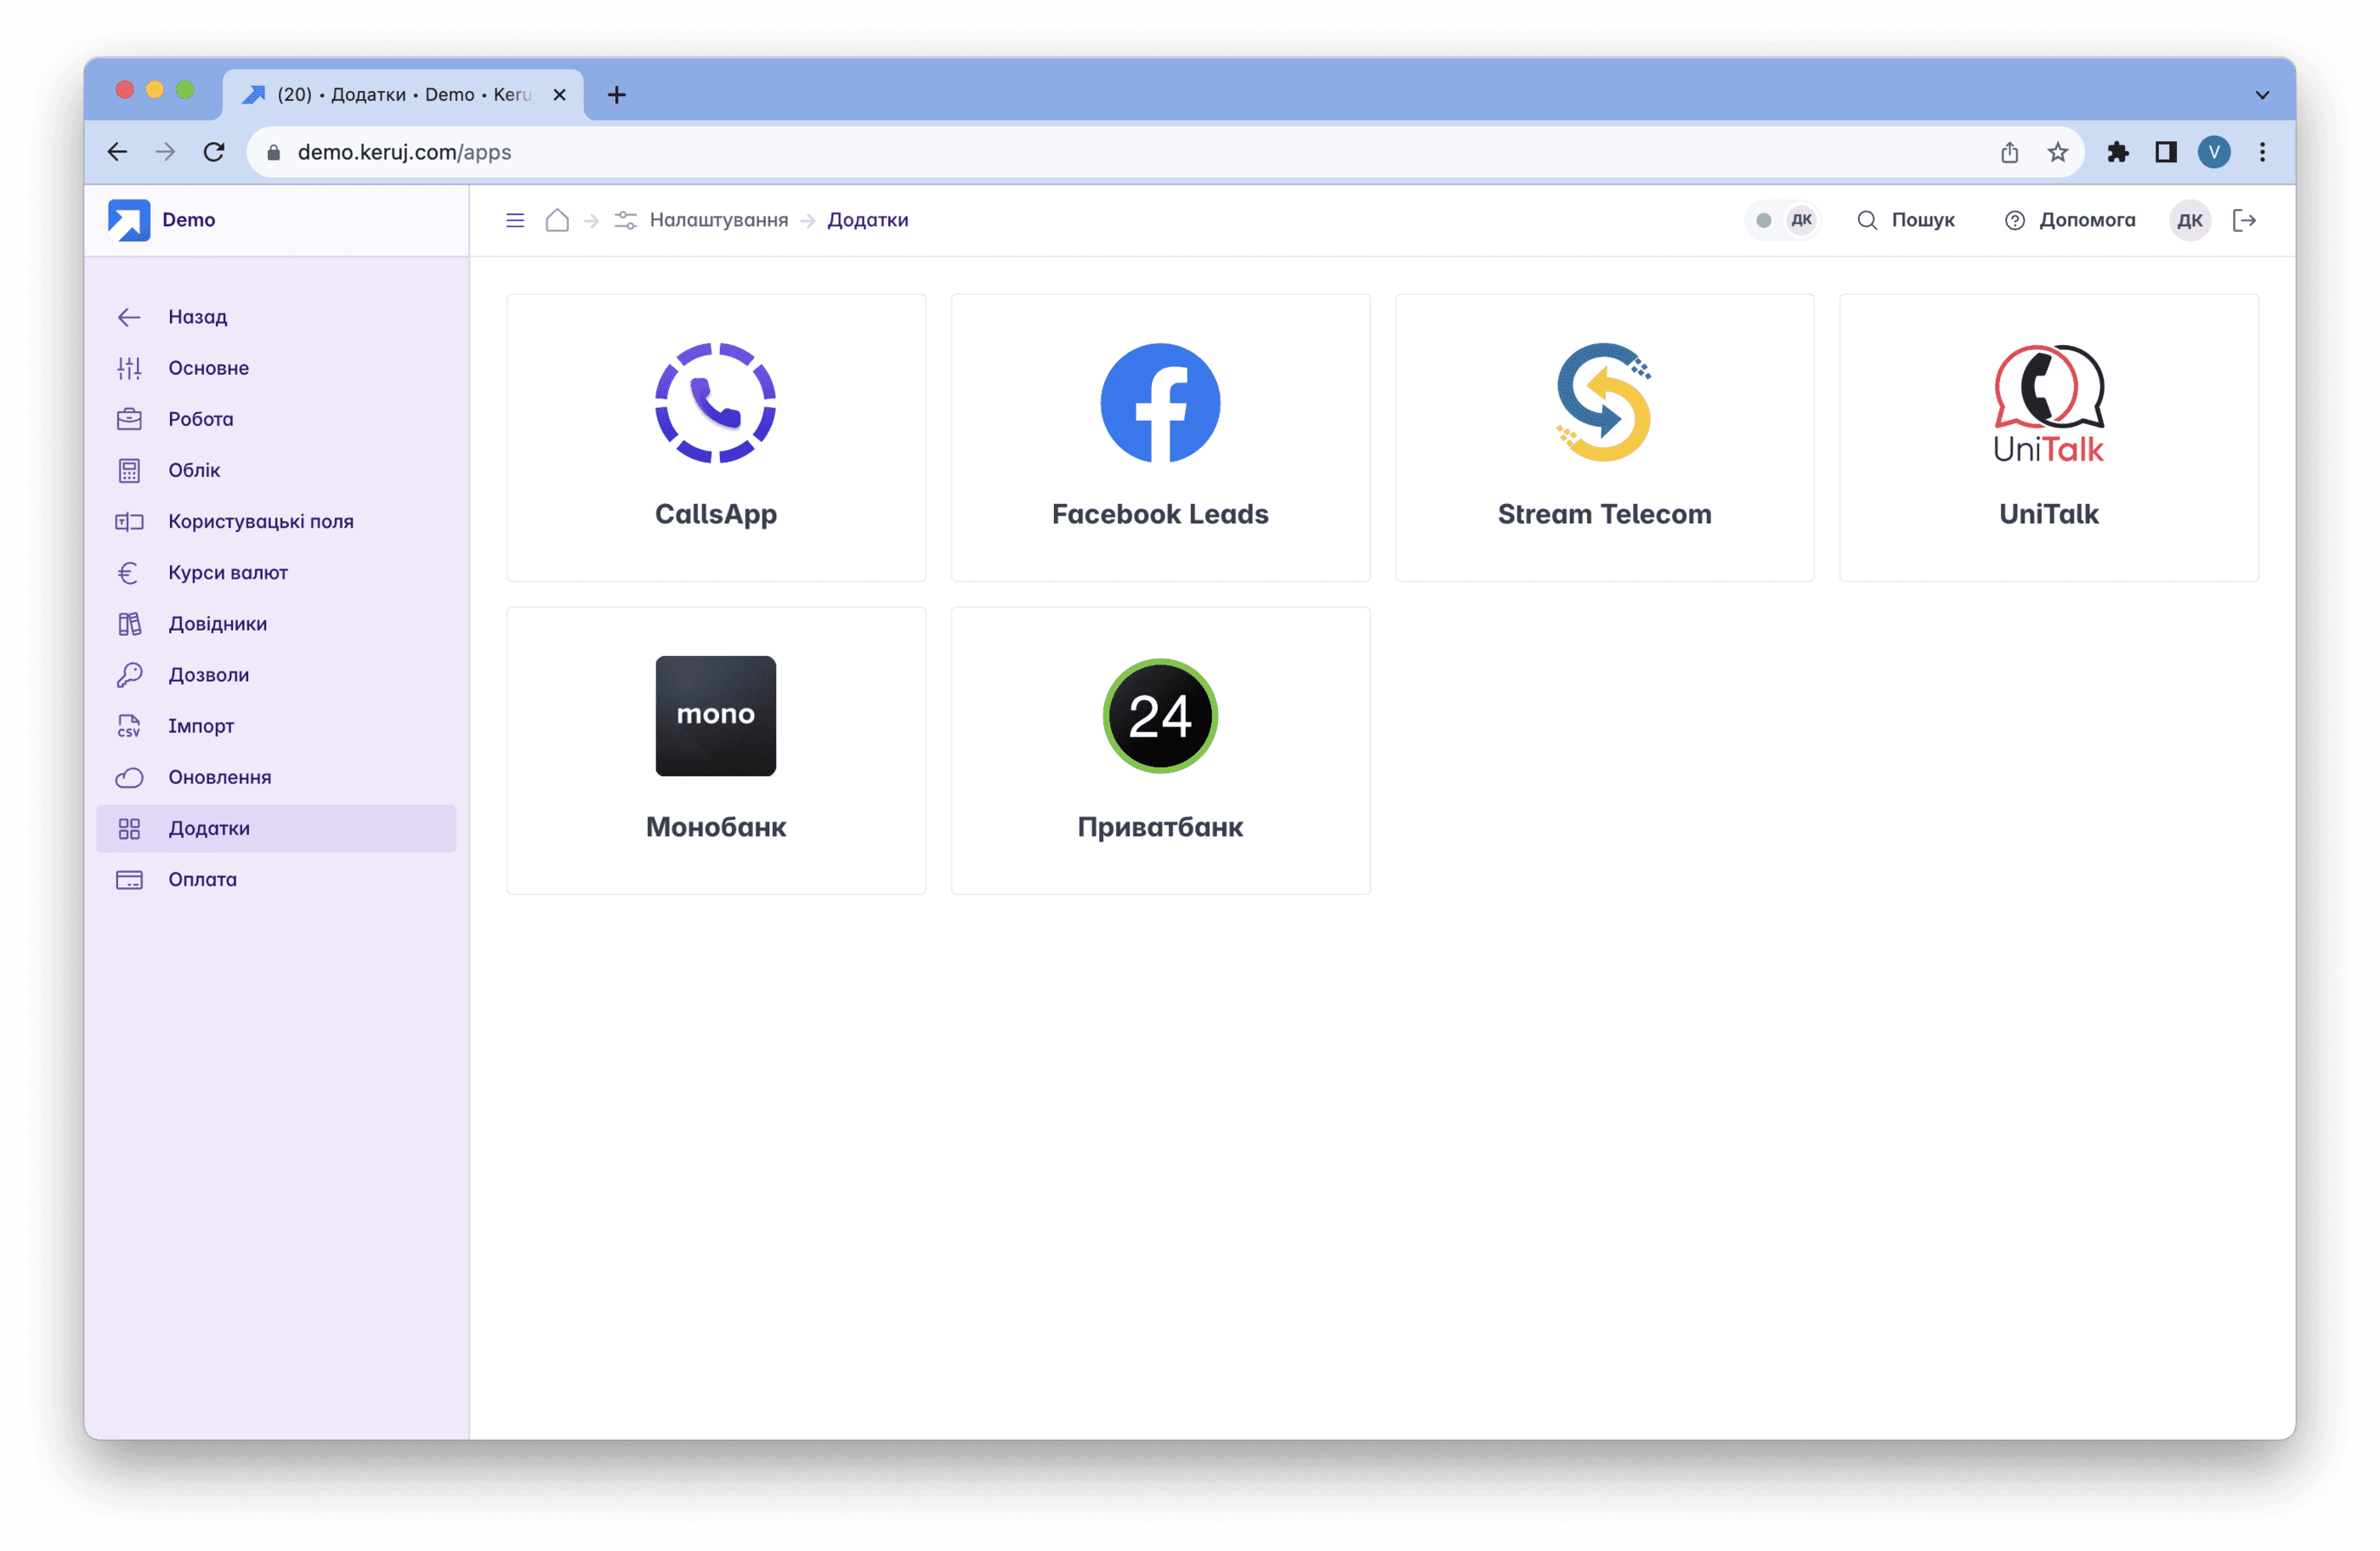View site info lock icon
Viewport: 2380px width, 1551px height.
click(274, 152)
